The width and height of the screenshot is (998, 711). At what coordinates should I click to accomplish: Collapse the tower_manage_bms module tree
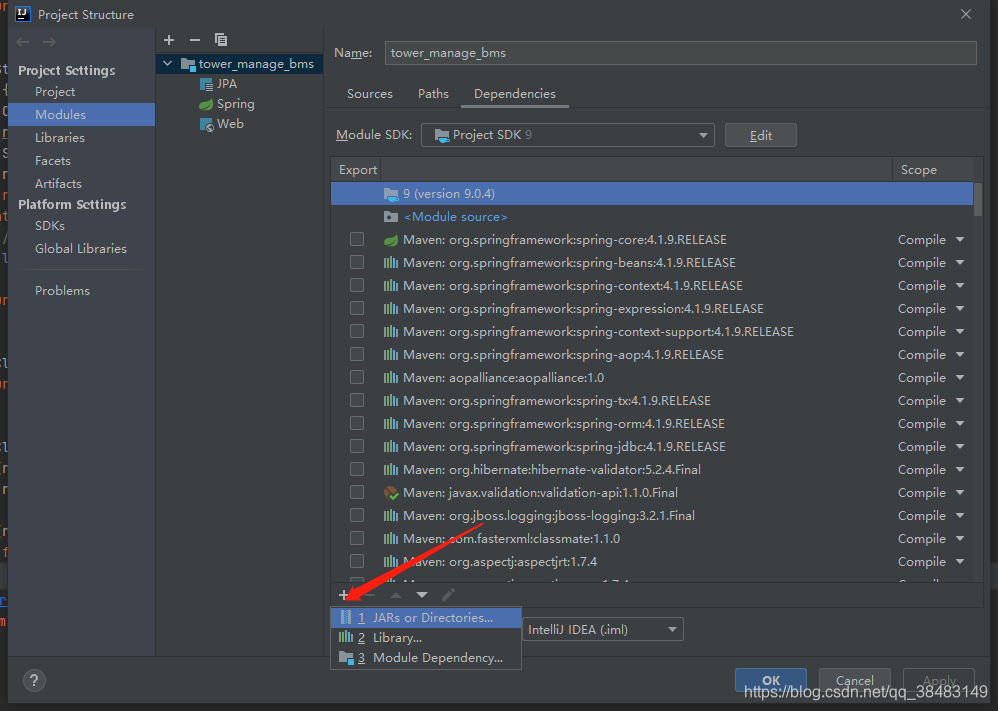[168, 64]
